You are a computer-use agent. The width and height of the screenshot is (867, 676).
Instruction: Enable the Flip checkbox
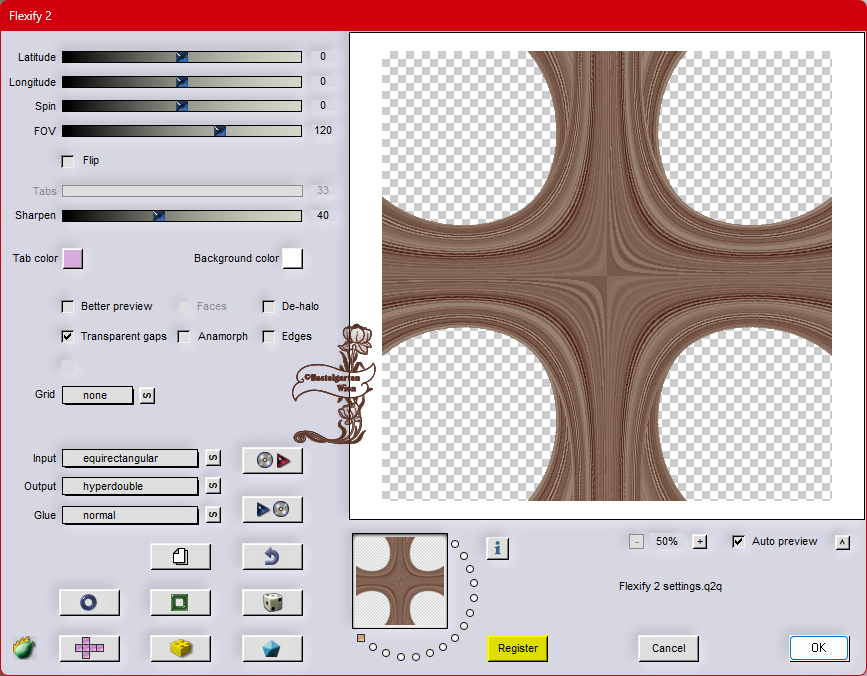click(x=68, y=161)
